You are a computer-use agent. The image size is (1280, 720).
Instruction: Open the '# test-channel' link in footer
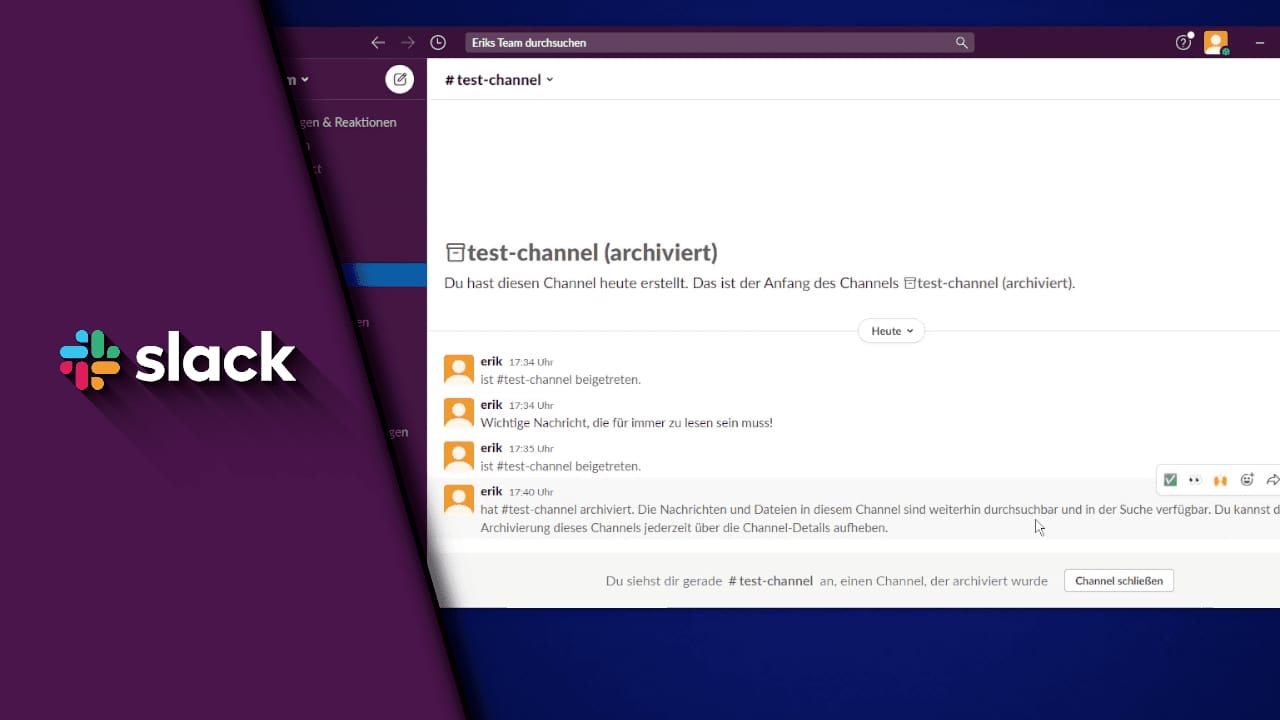point(770,581)
